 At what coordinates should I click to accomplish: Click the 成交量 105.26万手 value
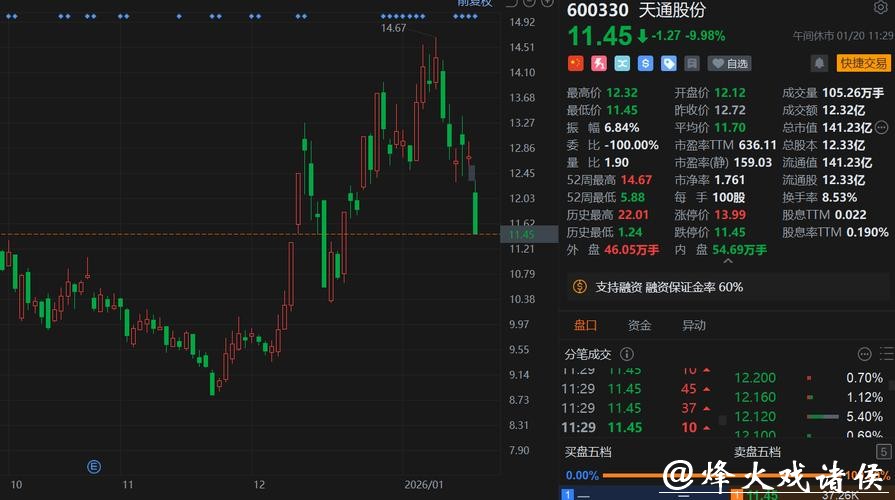click(x=853, y=92)
